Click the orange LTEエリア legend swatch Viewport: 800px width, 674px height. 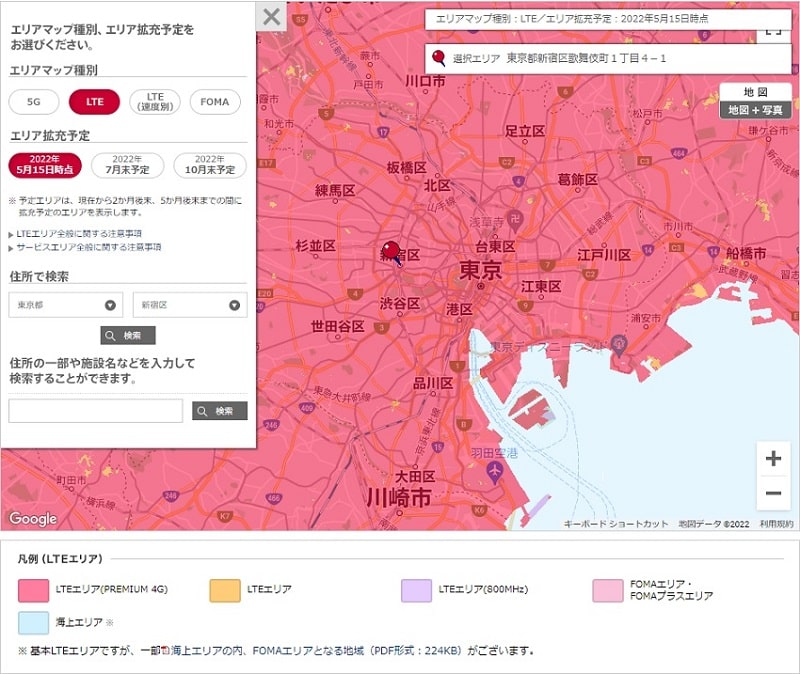coord(225,591)
